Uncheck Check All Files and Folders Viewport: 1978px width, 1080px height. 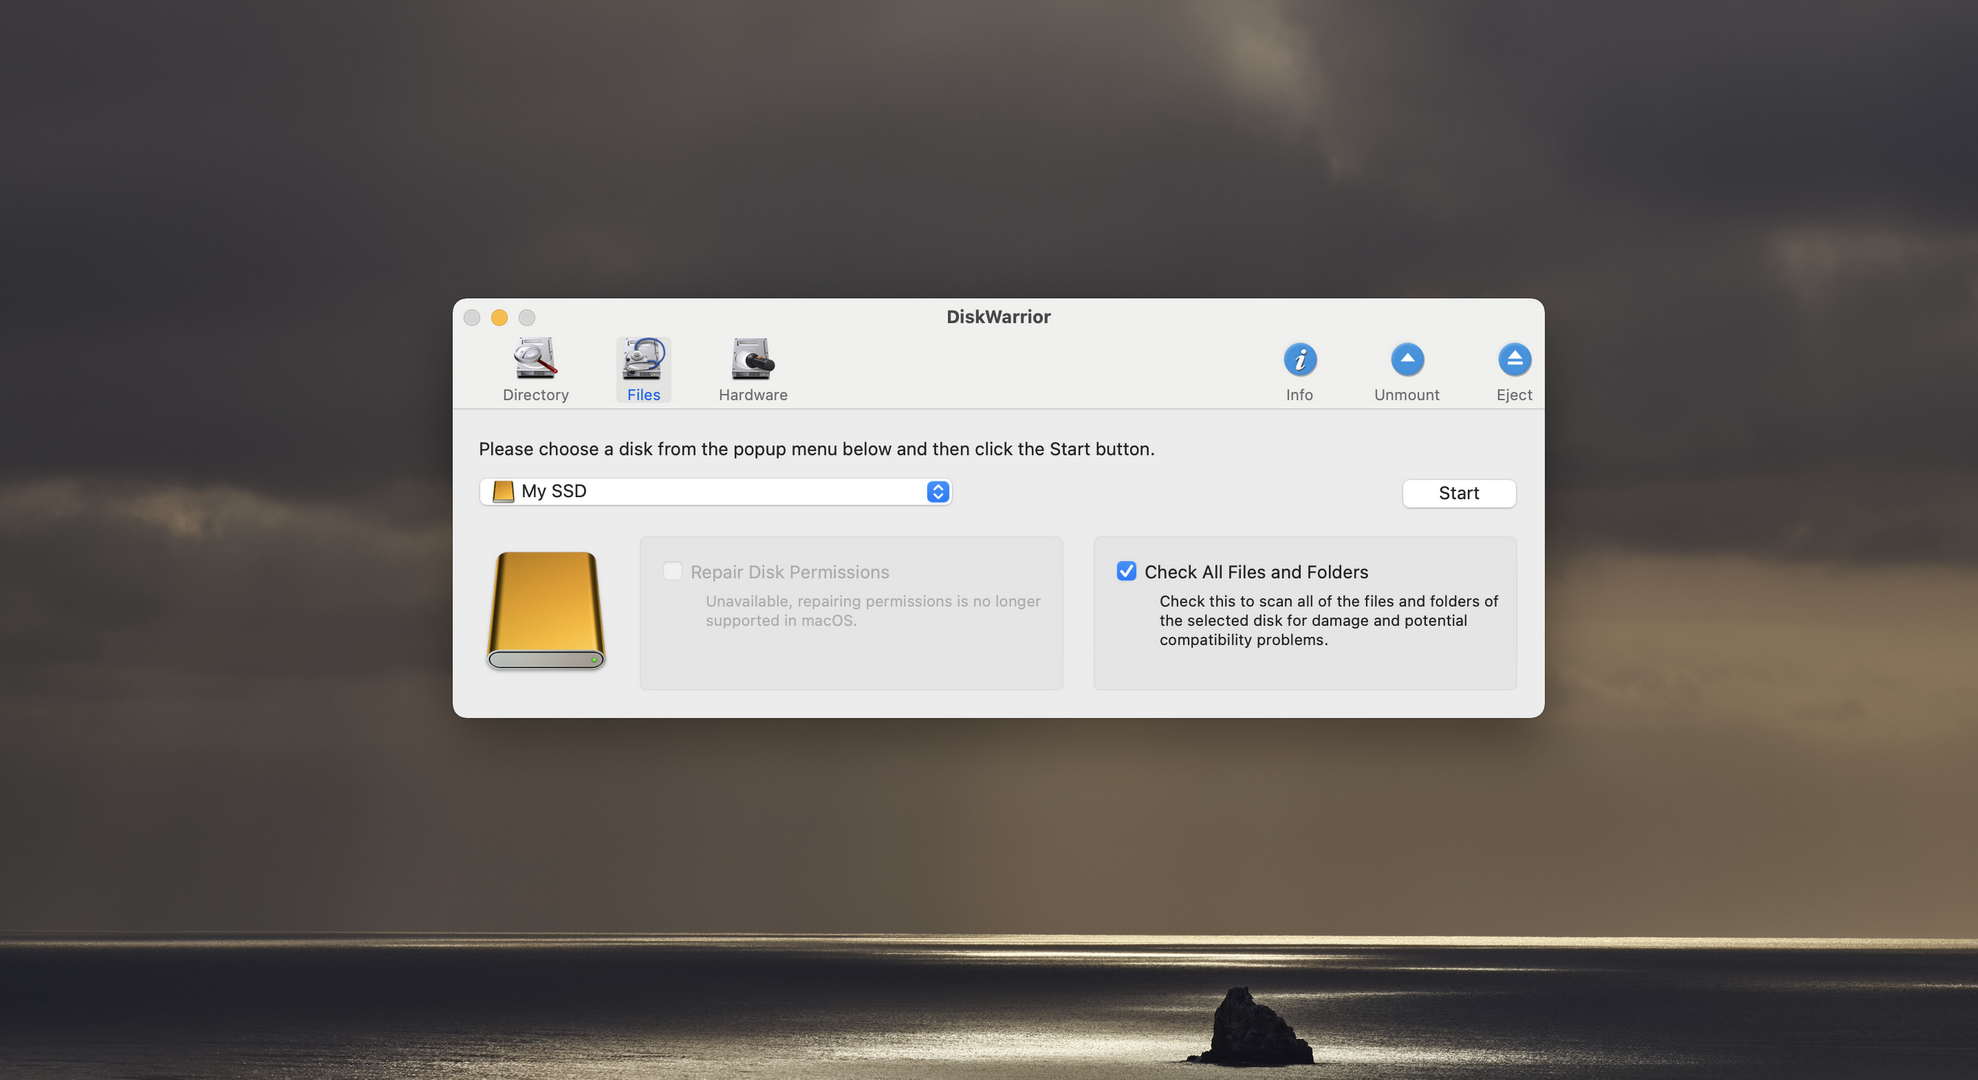coord(1126,571)
